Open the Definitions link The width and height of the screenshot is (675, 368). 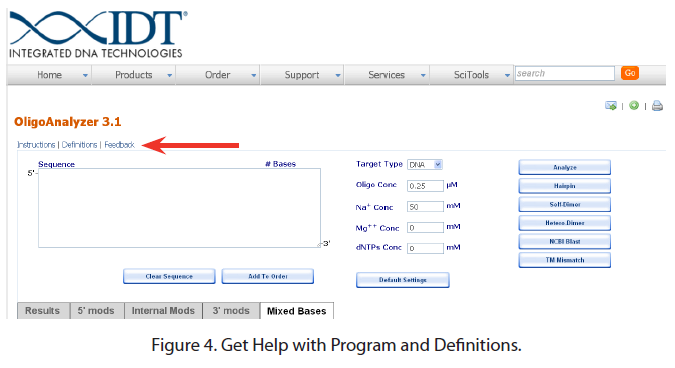pos(79,145)
